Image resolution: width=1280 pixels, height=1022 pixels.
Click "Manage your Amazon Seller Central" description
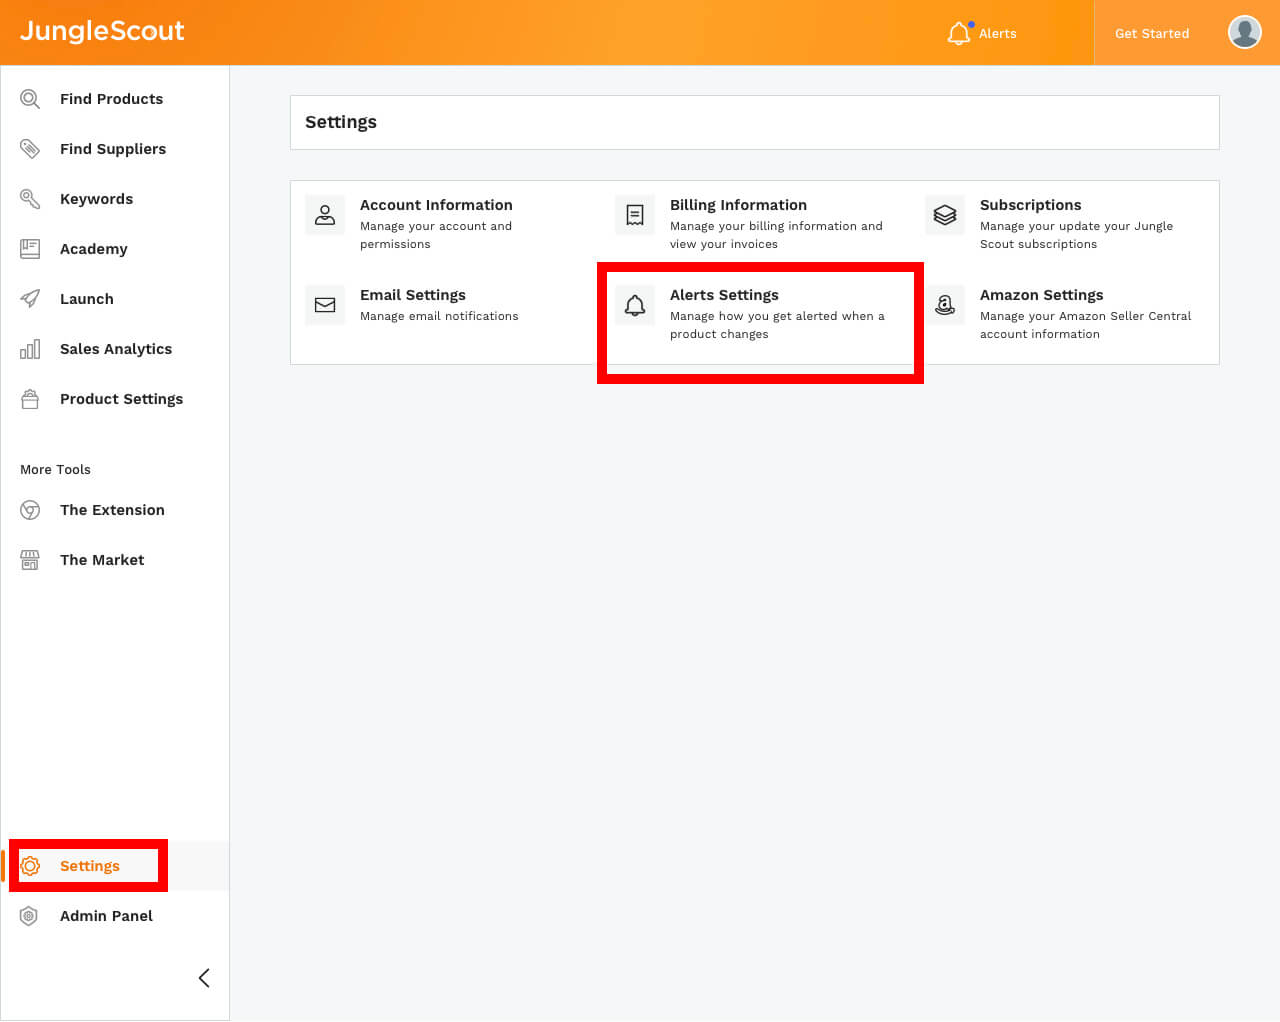pyautogui.click(x=1085, y=325)
